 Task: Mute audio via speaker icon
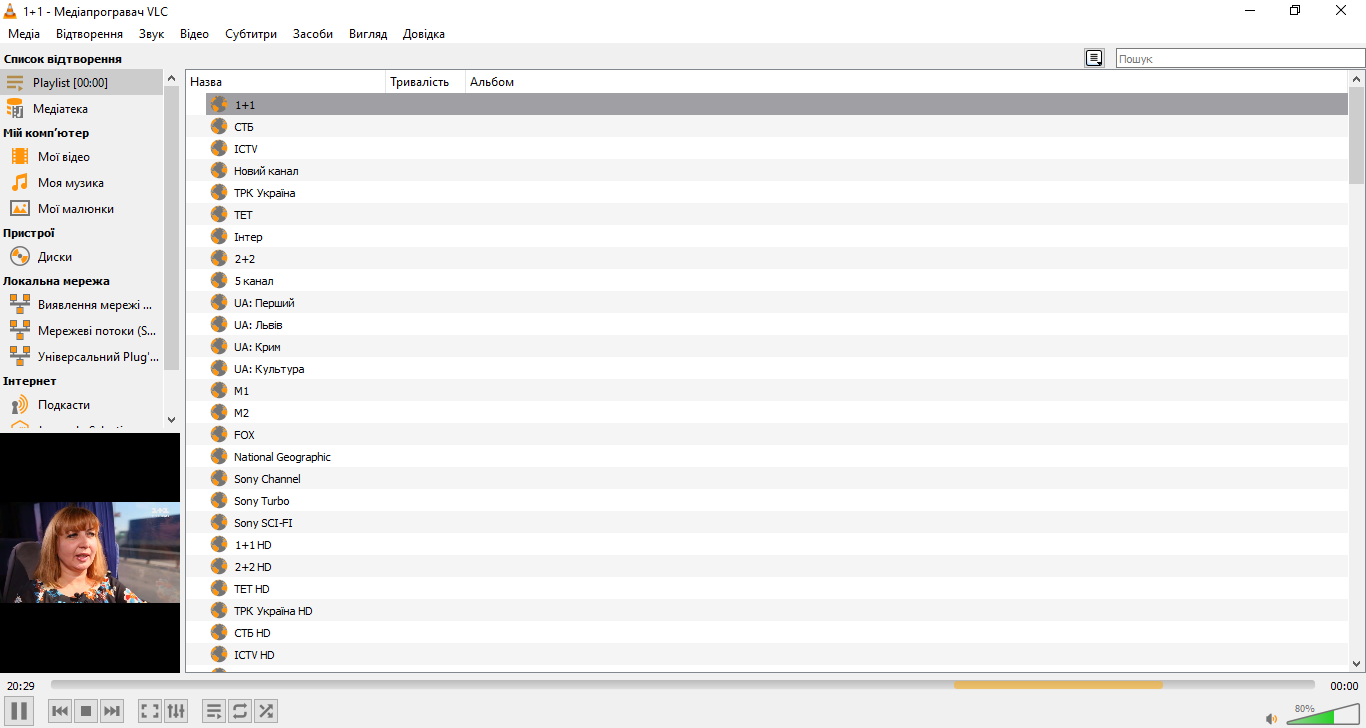pyautogui.click(x=1271, y=718)
